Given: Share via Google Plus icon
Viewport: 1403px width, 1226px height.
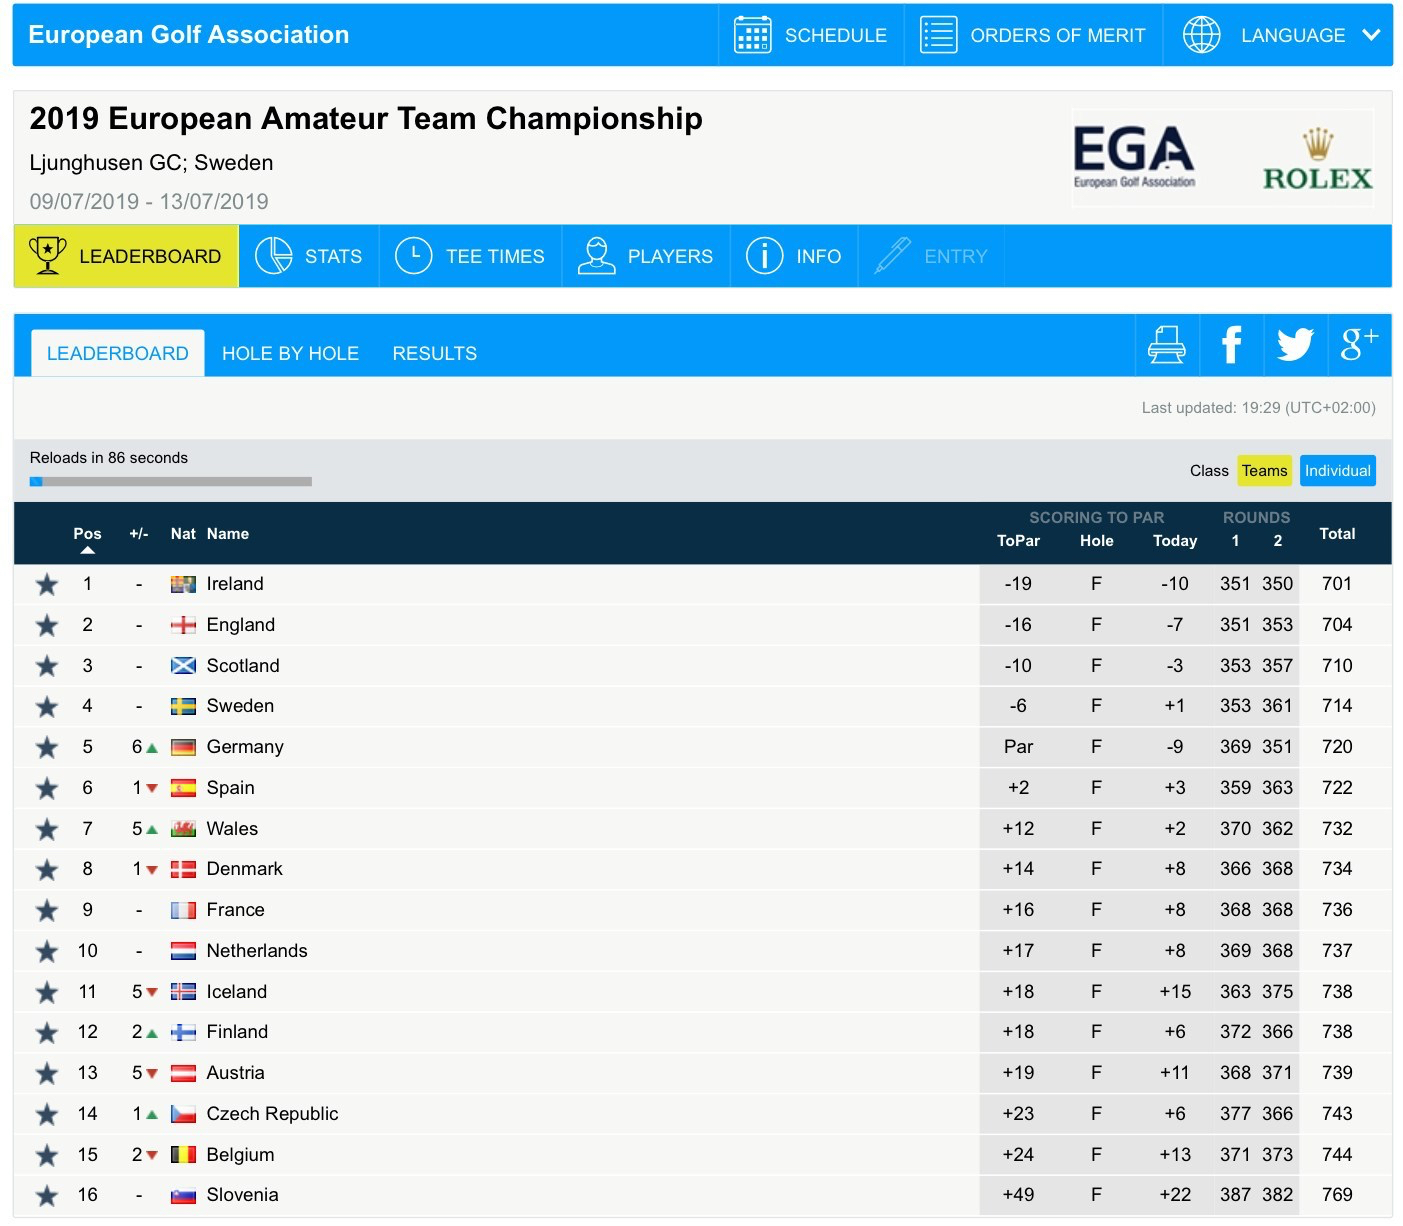Looking at the screenshot, I should (x=1359, y=345).
